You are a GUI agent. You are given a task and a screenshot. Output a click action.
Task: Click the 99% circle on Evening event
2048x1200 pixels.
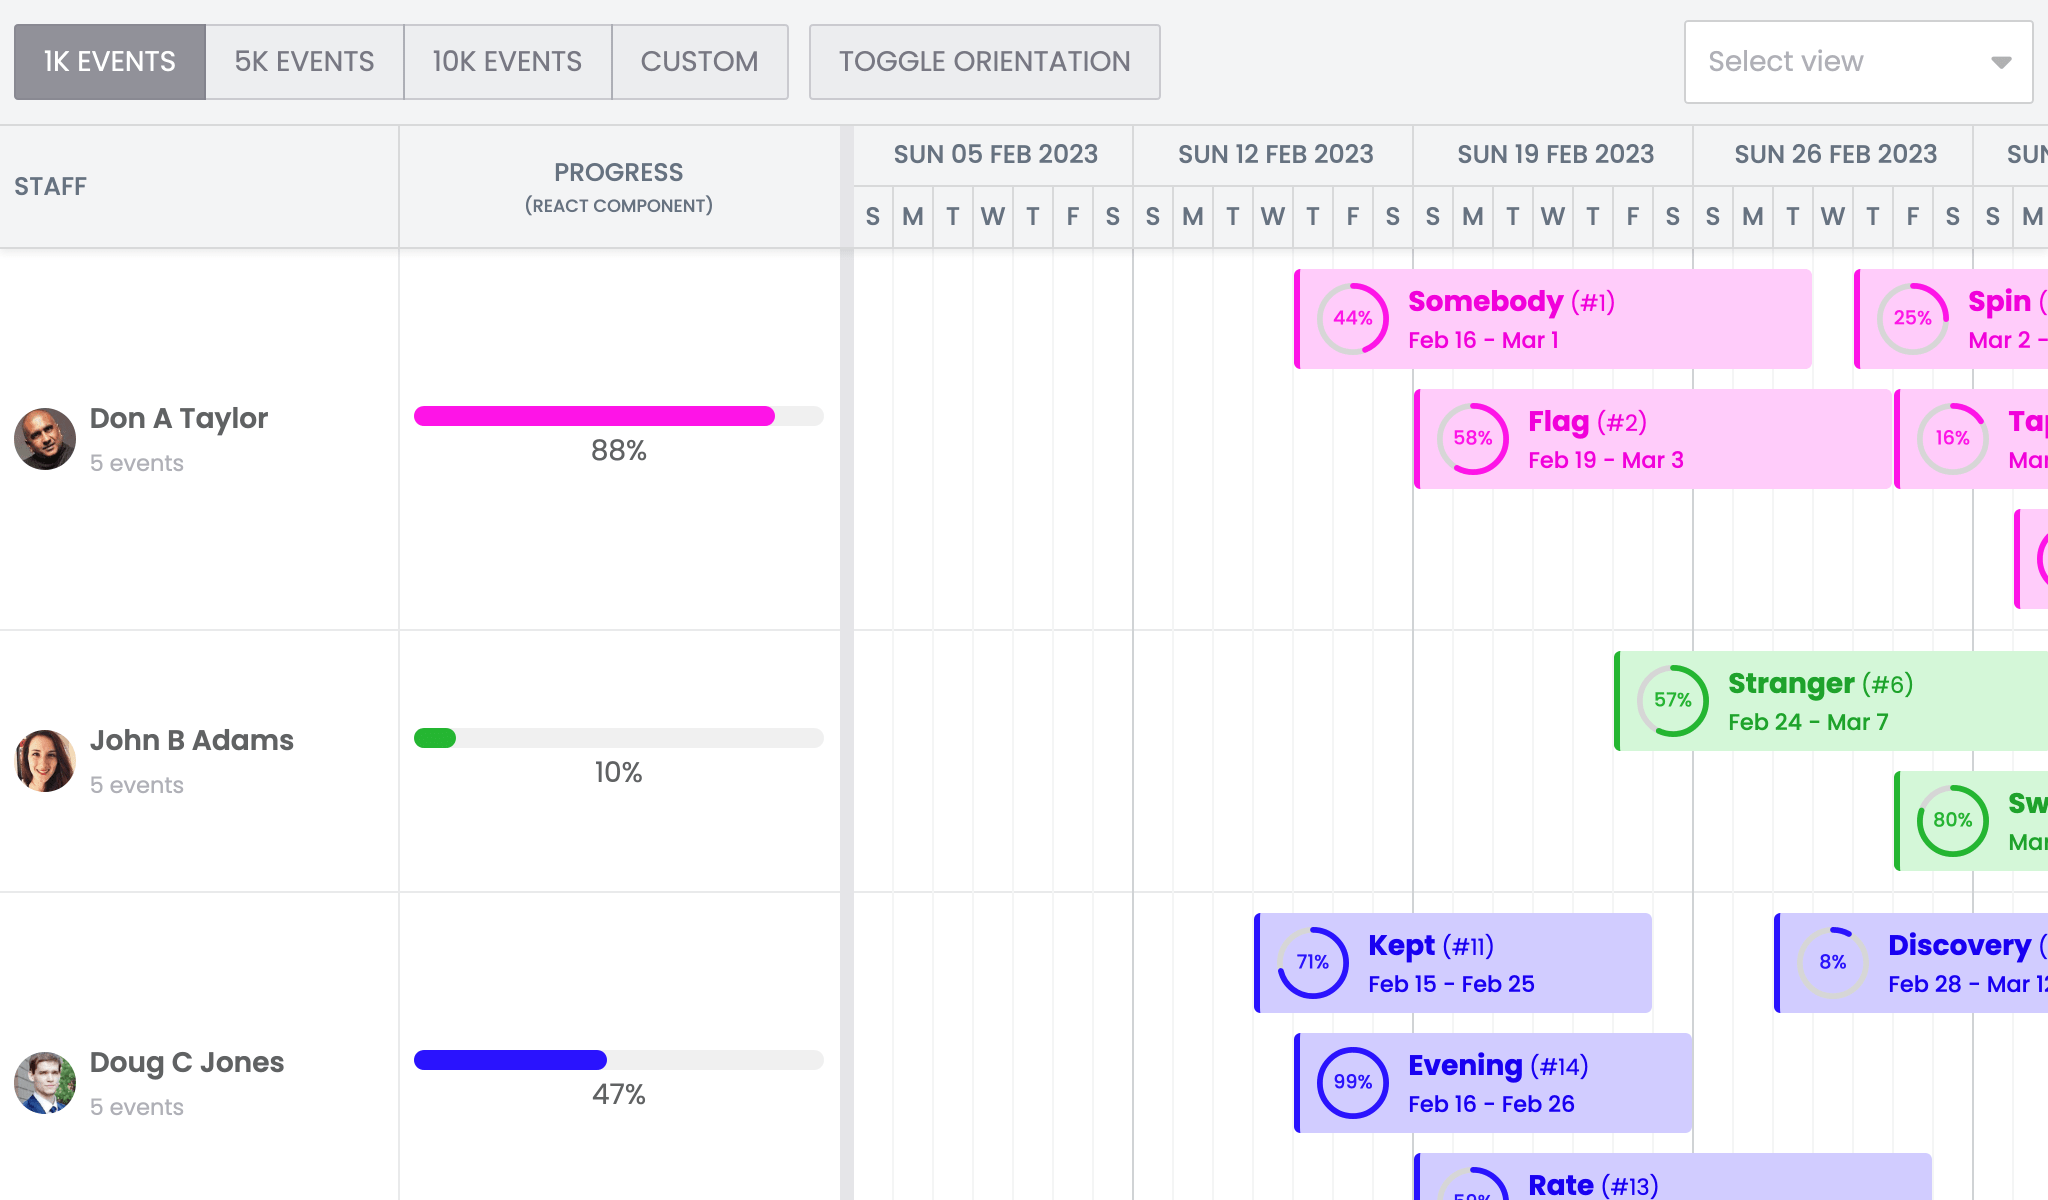coord(1353,1082)
